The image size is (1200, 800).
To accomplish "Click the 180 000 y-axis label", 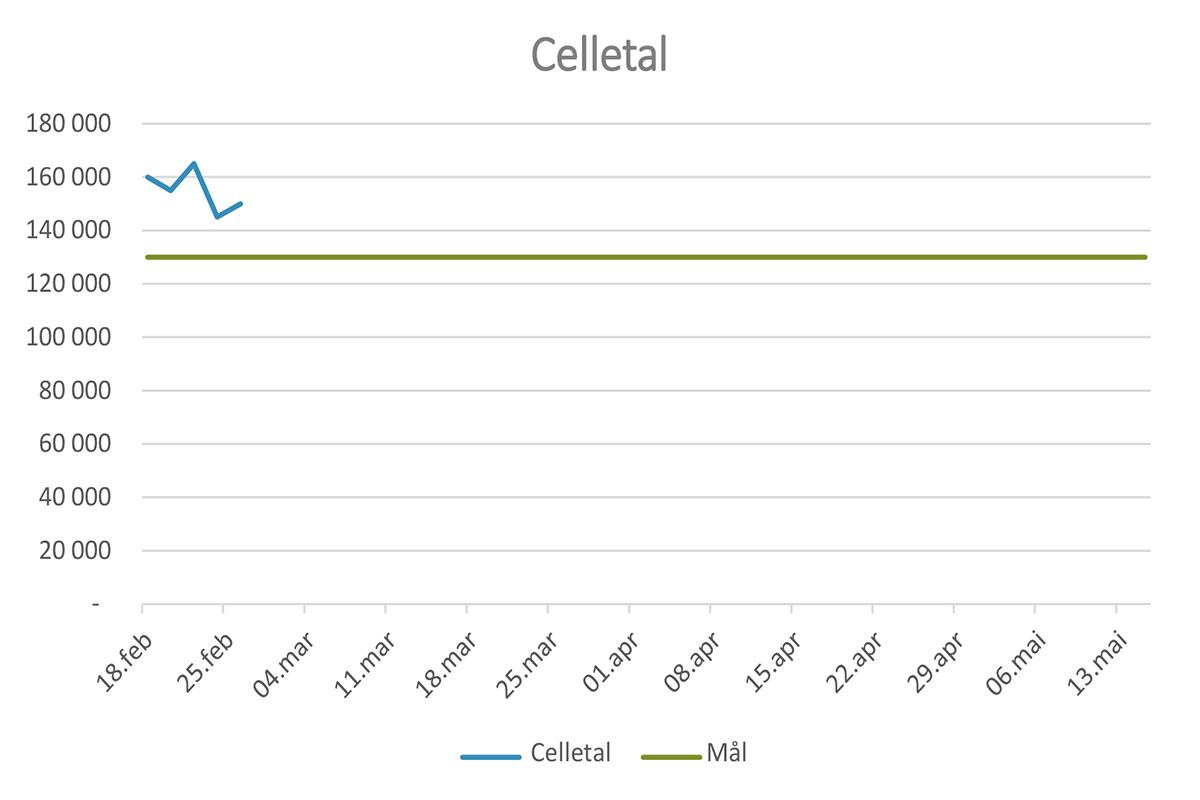I will 70,124.
